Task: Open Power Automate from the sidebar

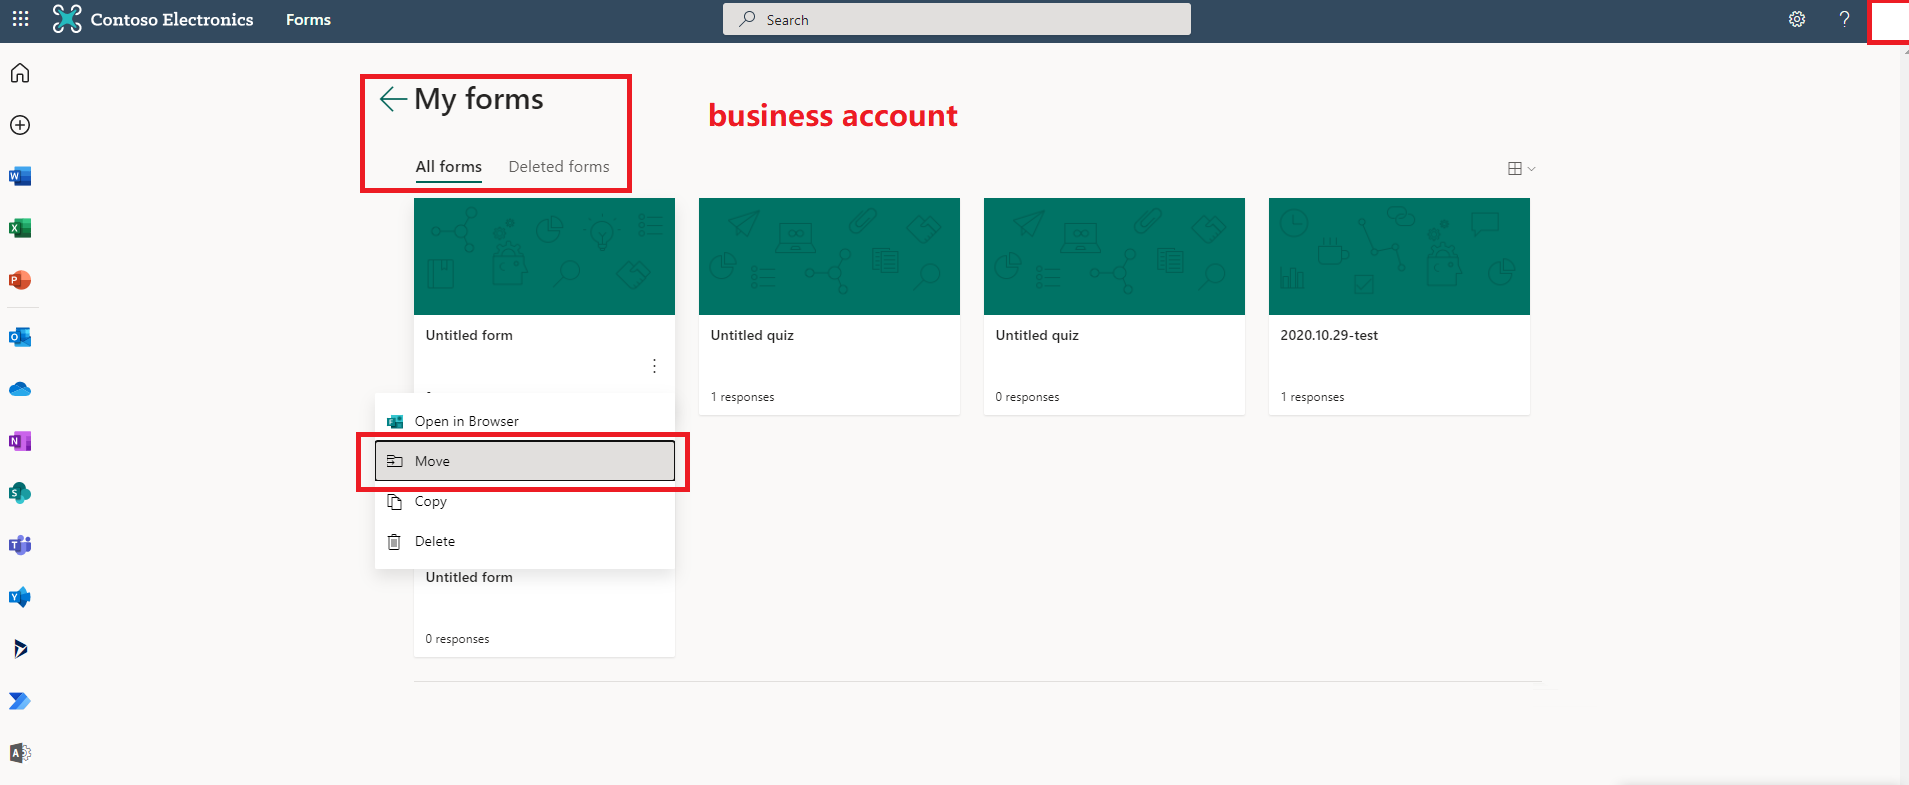Action: [x=20, y=701]
